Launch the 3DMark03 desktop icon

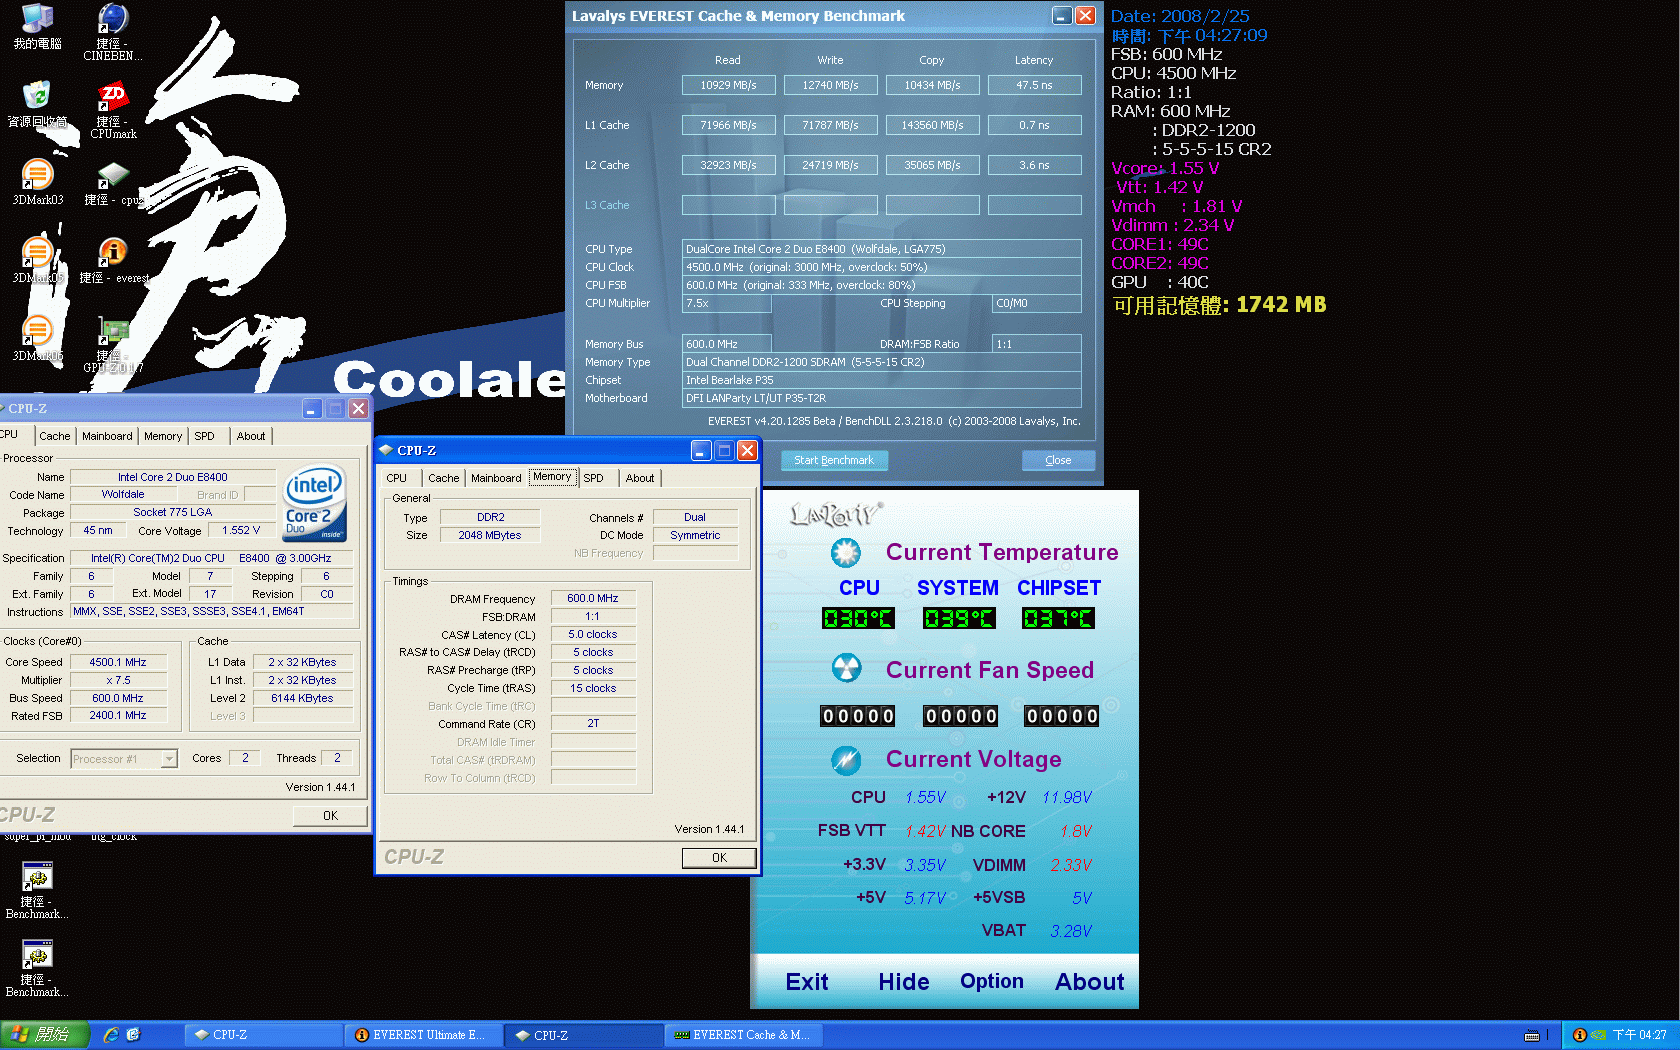(x=37, y=182)
